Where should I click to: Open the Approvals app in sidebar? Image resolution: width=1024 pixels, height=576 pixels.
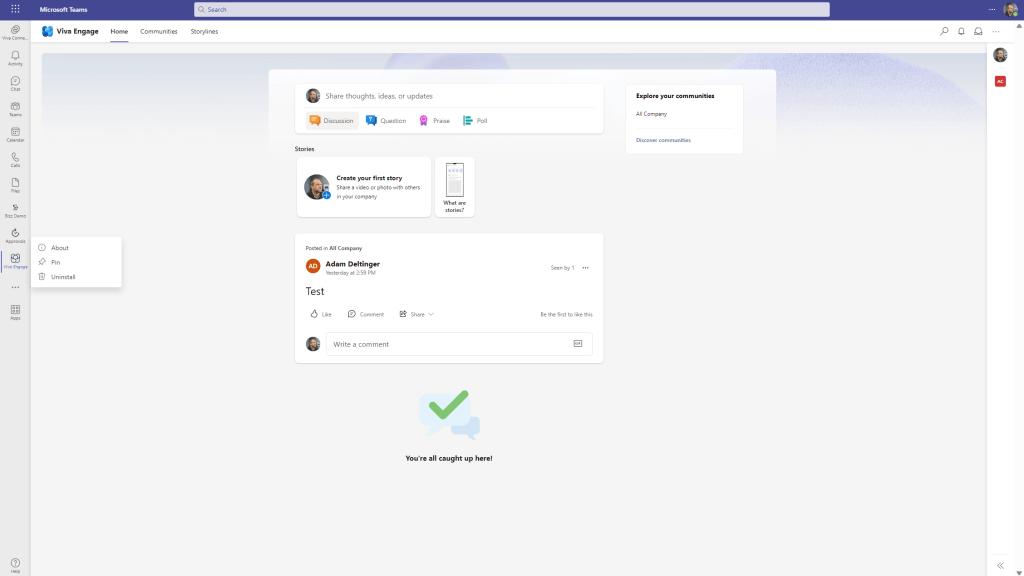click(15, 235)
